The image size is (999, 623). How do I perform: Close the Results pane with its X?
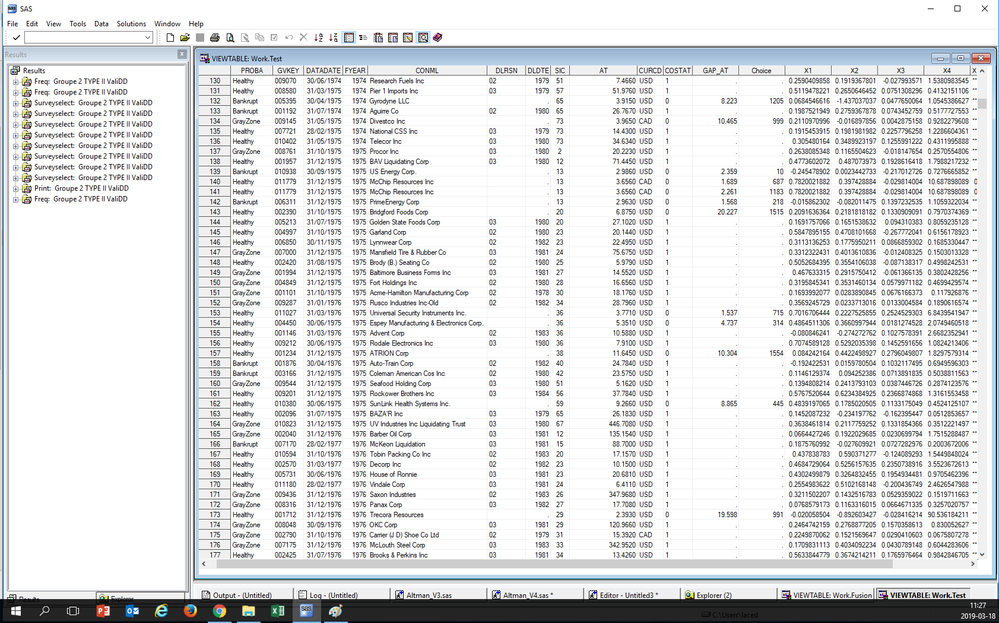click(x=182, y=54)
